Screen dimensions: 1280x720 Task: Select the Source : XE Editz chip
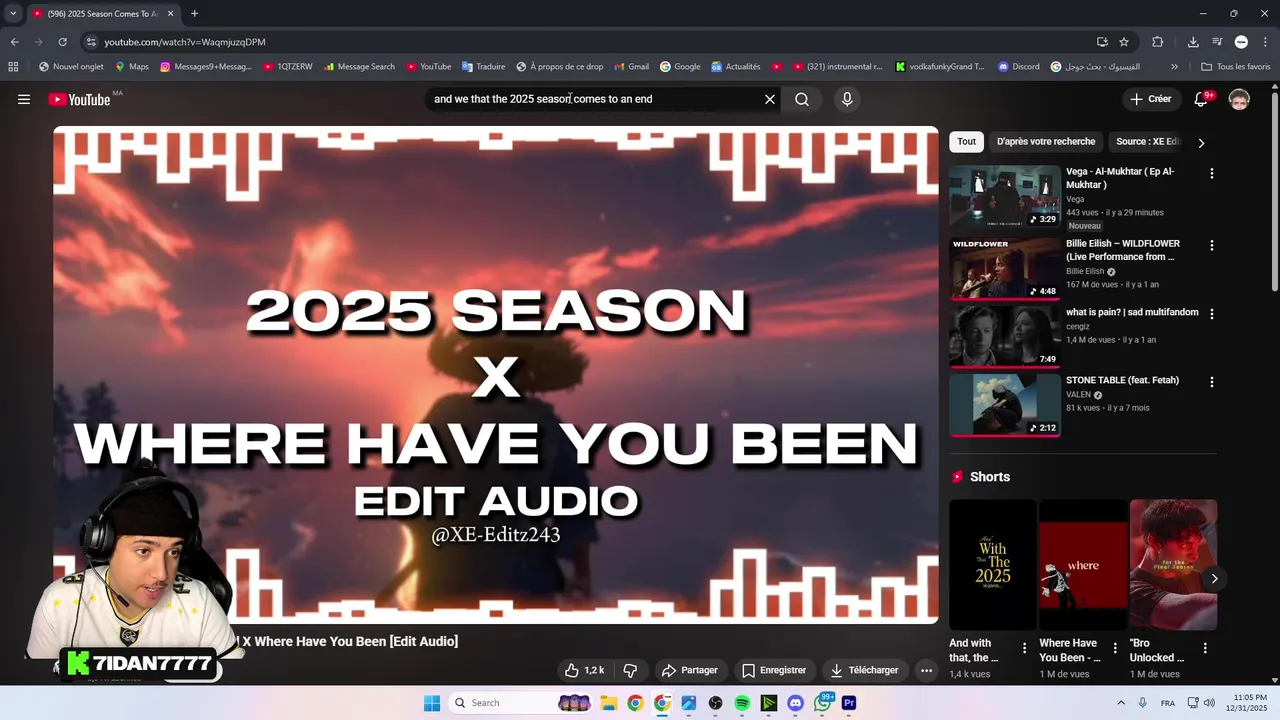1148,142
